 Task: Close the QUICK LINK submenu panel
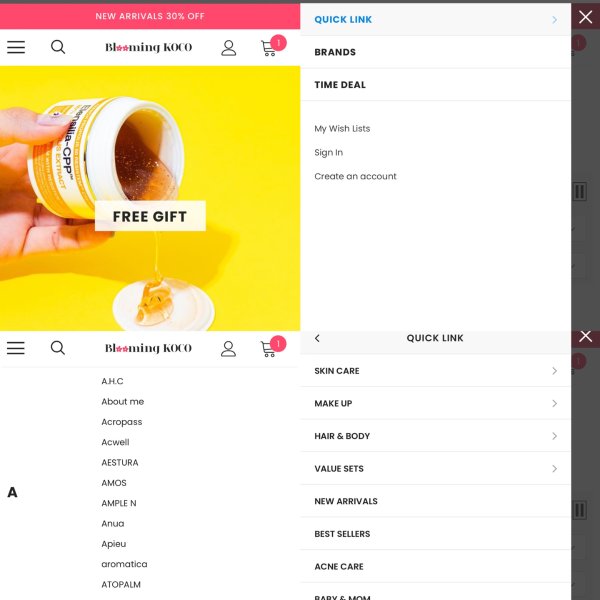(585, 337)
